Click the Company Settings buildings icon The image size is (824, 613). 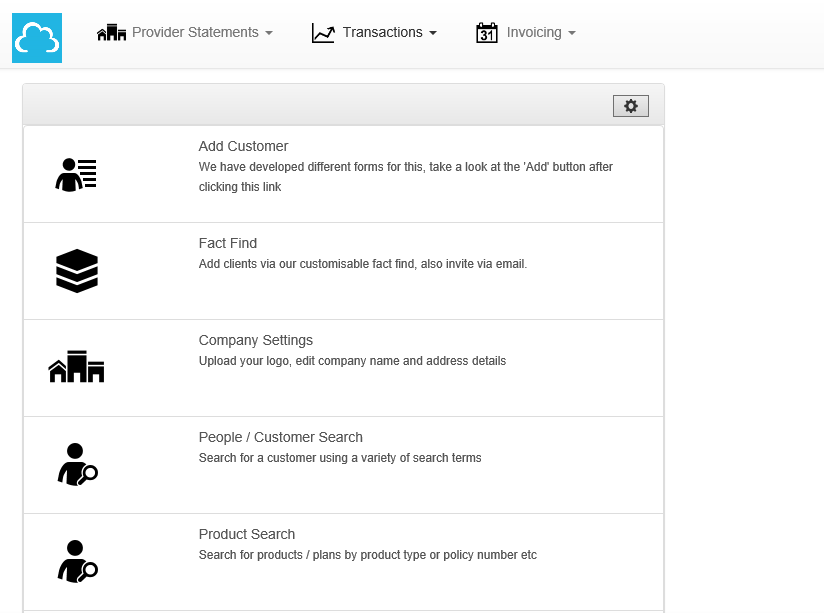pos(77,367)
